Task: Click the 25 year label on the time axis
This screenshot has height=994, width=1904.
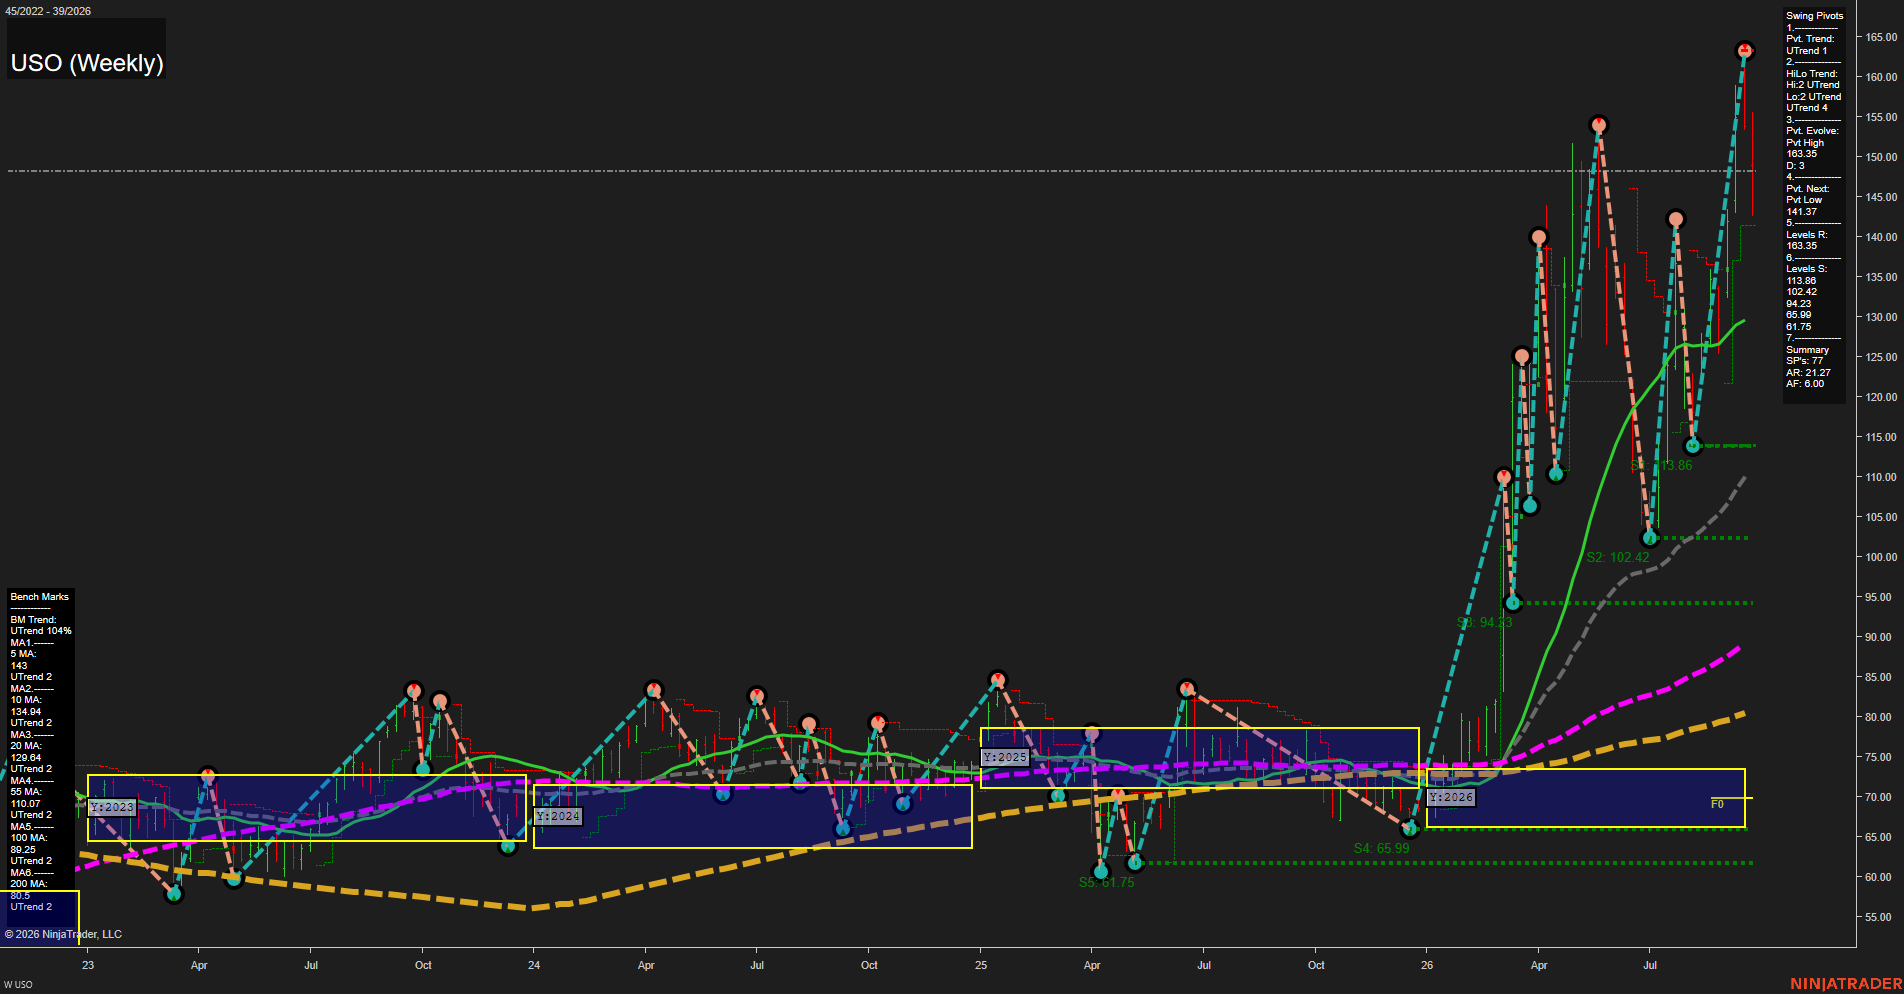Action: click(981, 965)
